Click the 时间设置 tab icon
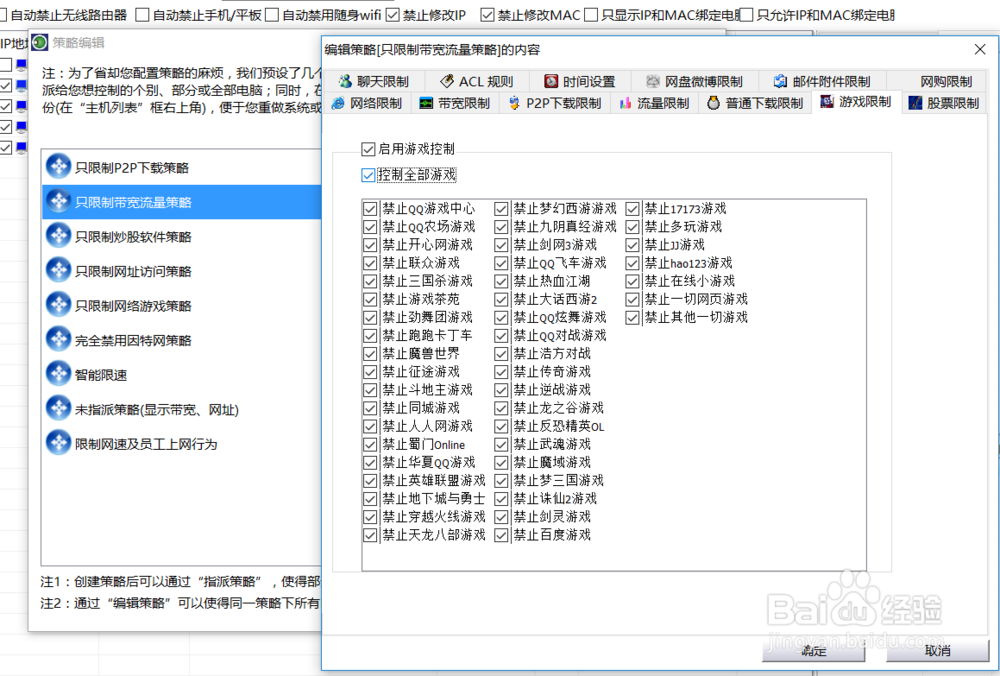Screen dimensions: 1000x676 tap(551, 81)
